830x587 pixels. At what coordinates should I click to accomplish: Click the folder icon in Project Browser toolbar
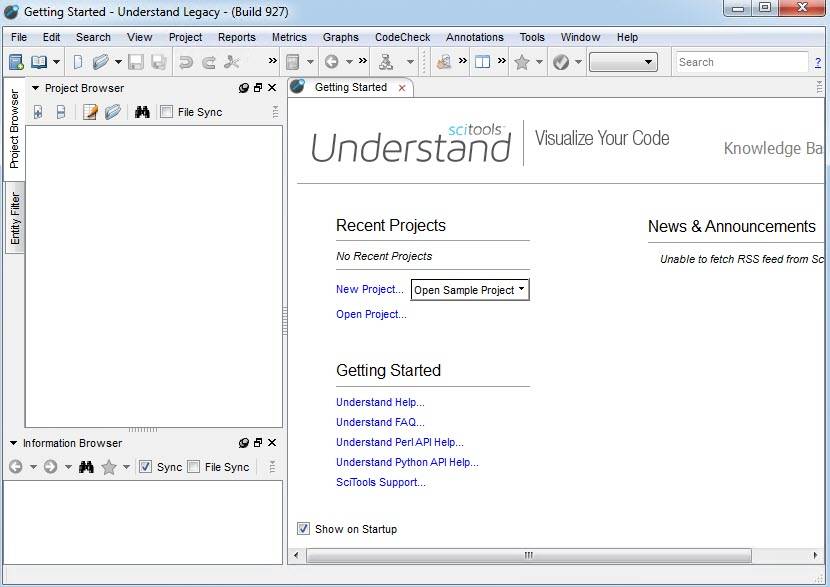tap(113, 112)
